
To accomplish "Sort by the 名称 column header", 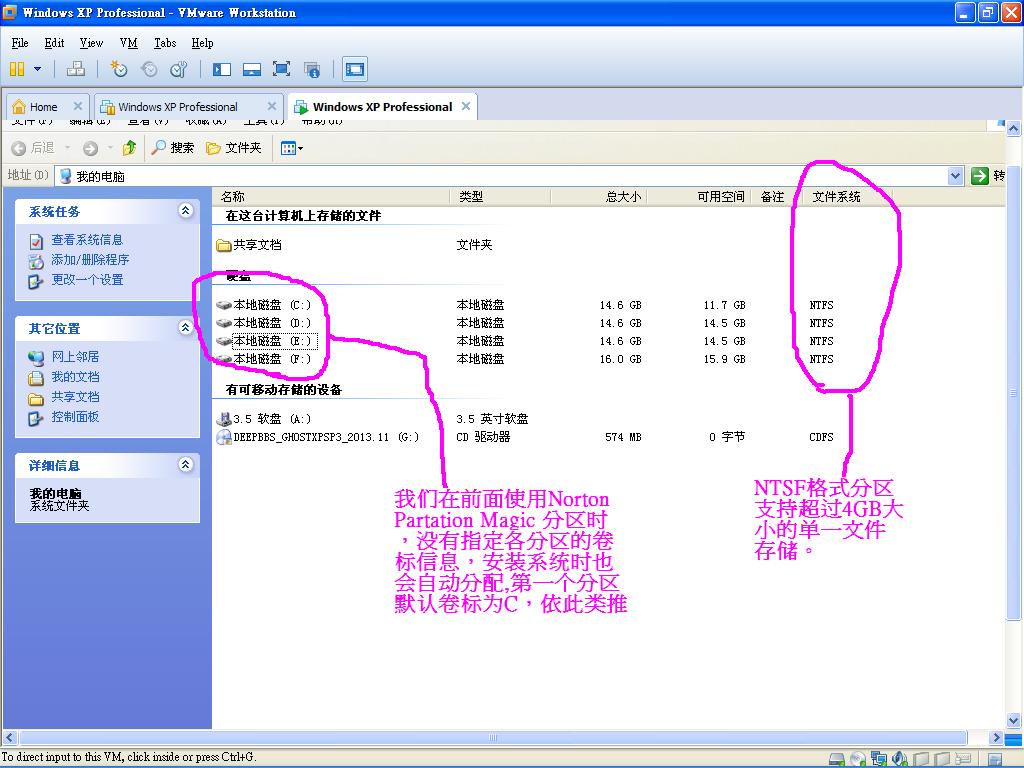I will (331, 197).
